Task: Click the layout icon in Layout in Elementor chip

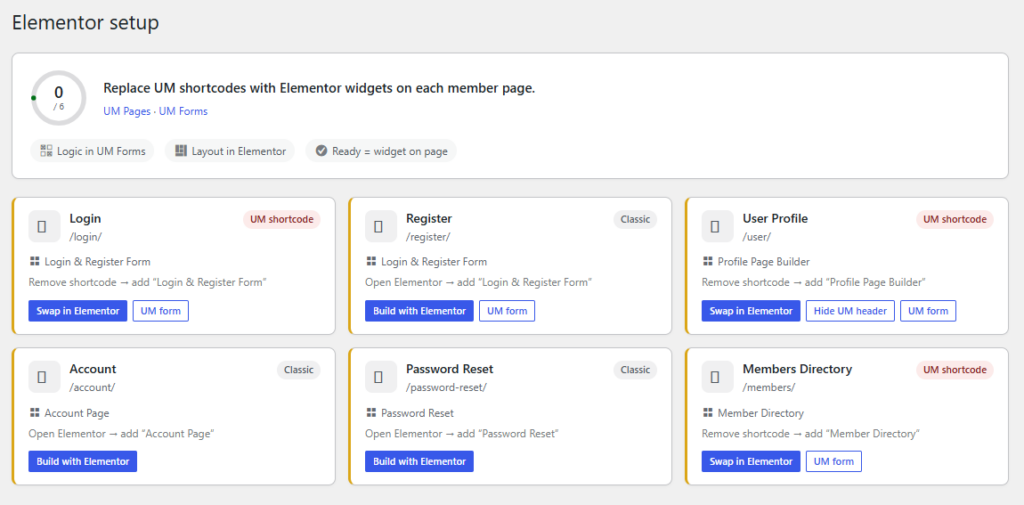Action: click(181, 151)
